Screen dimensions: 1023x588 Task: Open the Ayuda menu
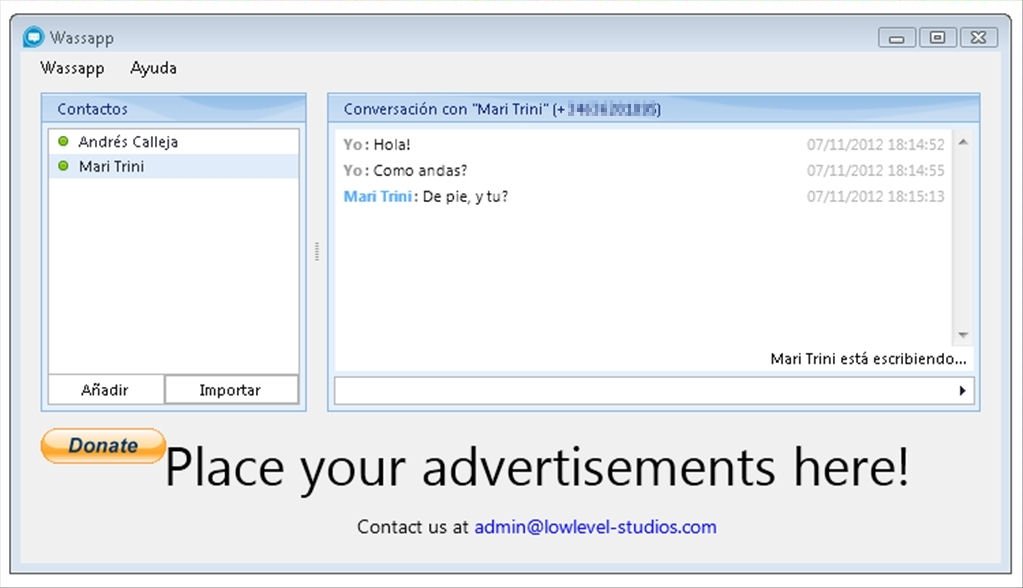153,68
